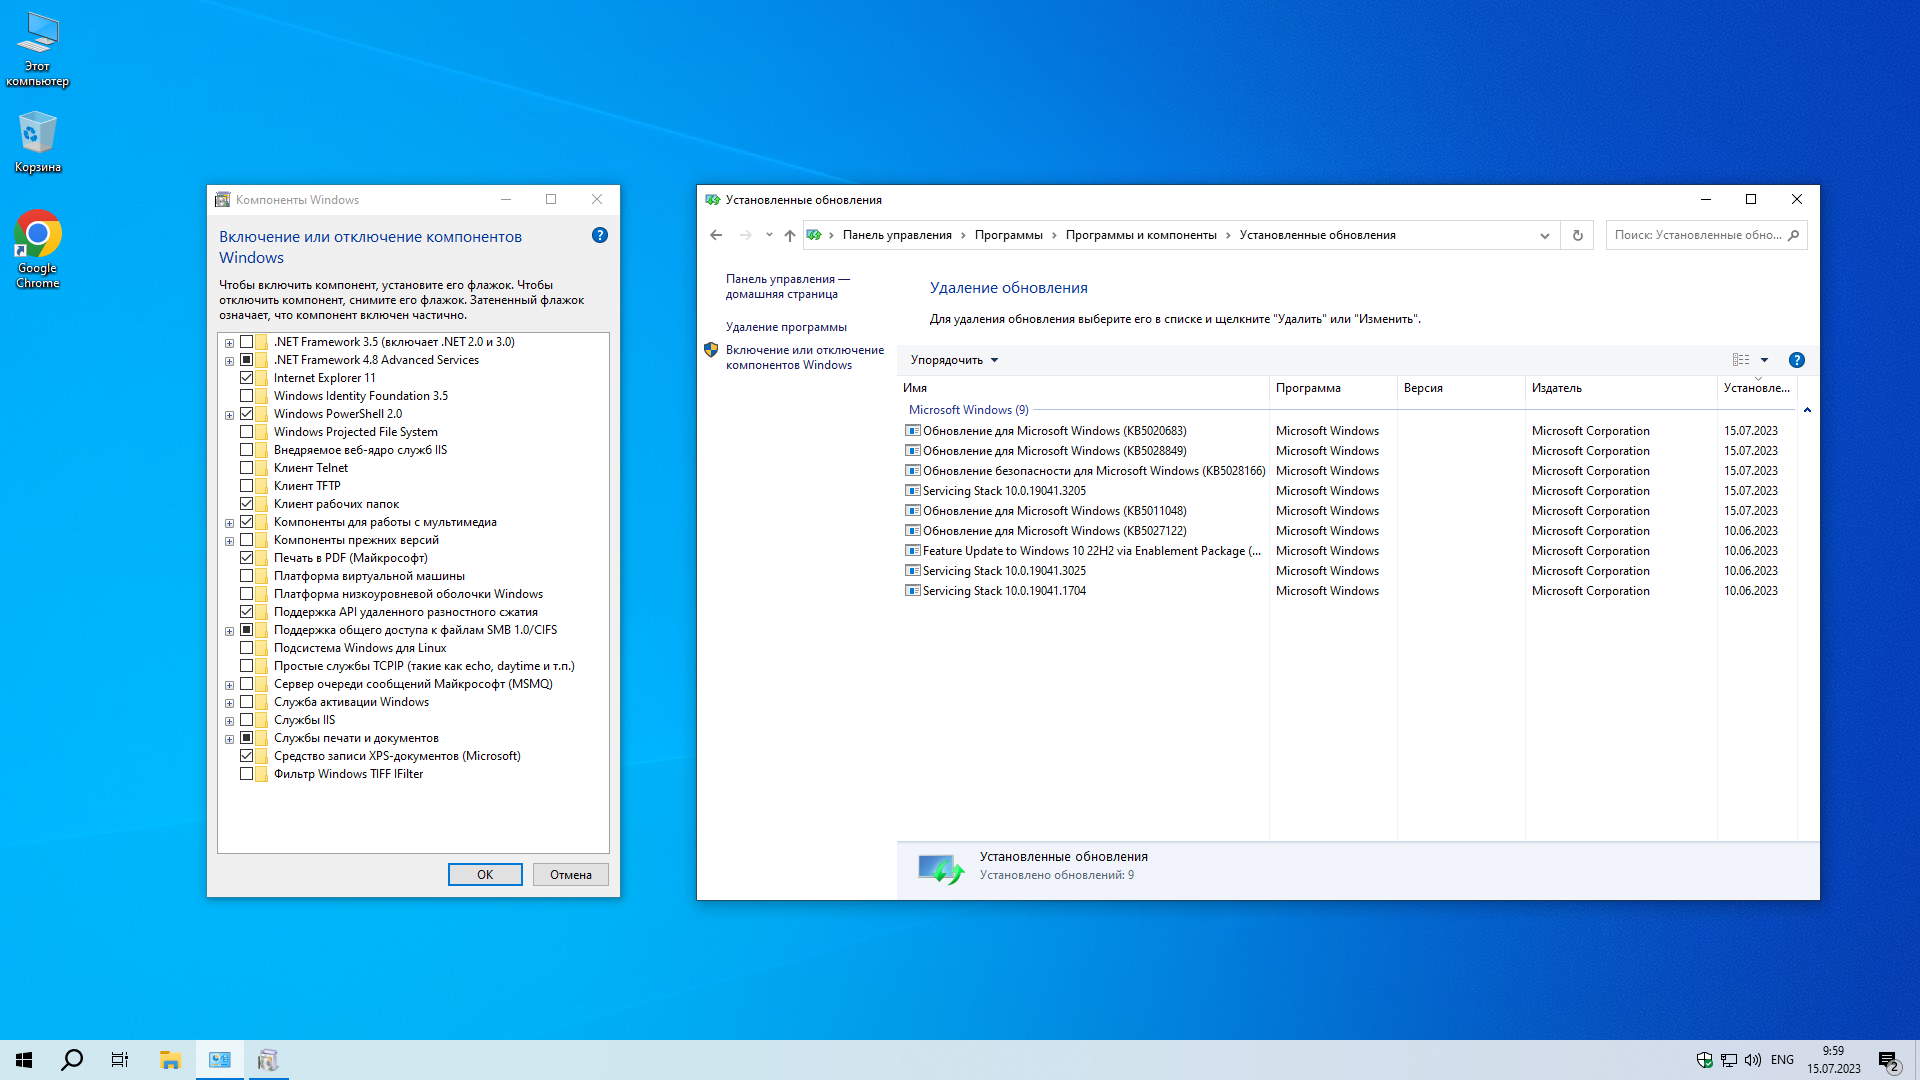This screenshot has width=1920, height=1080.
Task: Click the refresh button beside address bar
Action: (1577, 235)
